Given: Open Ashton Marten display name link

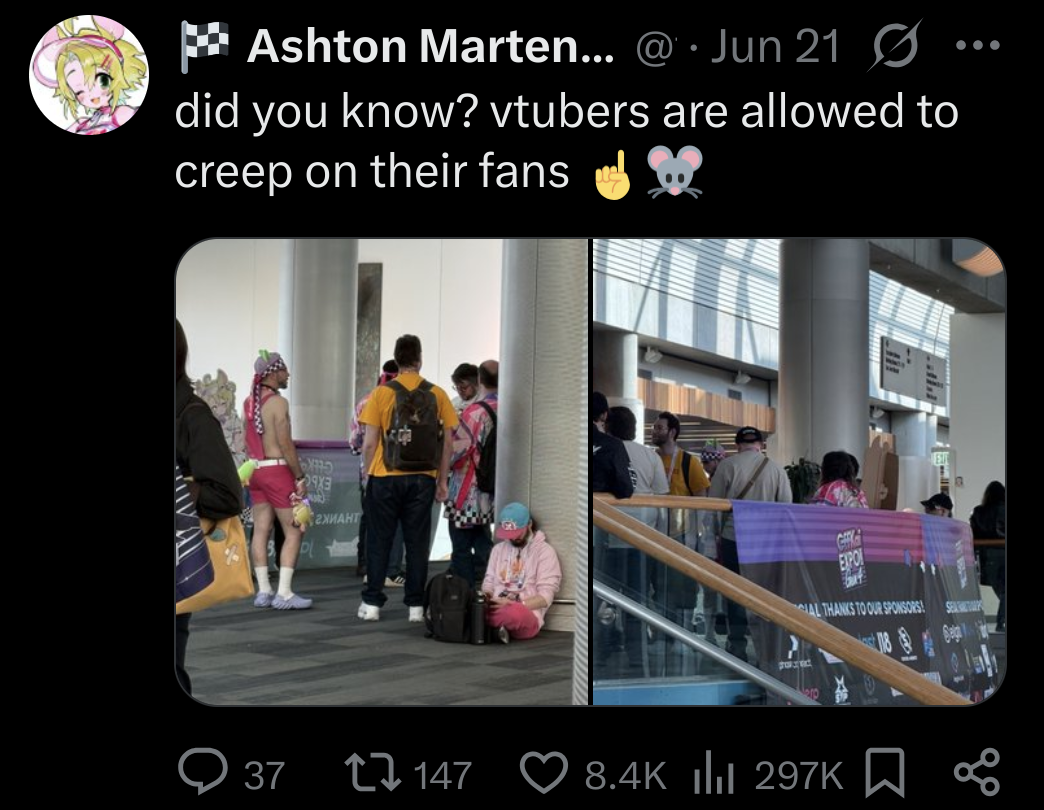Looking at the screenshot, I should (431, 47).
